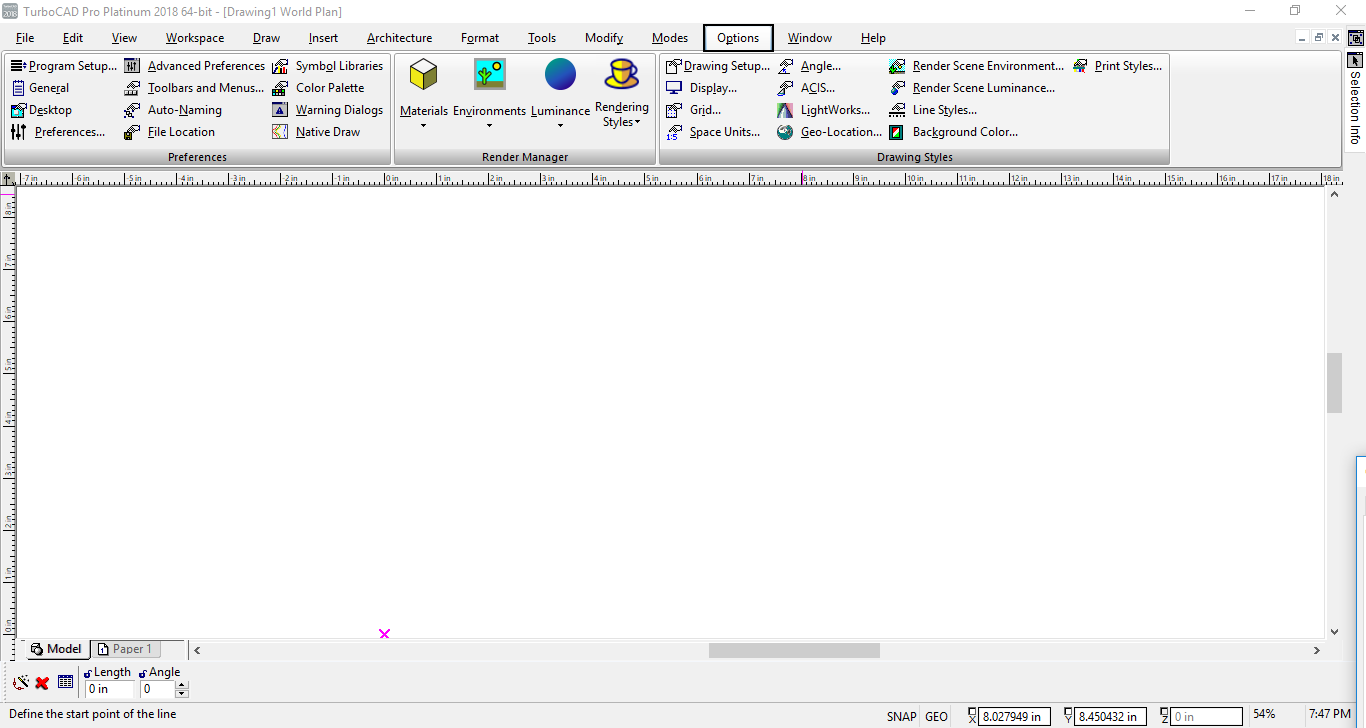
Task: Click the vertical scrollbar thumb
Action: tap(1334, 383)
